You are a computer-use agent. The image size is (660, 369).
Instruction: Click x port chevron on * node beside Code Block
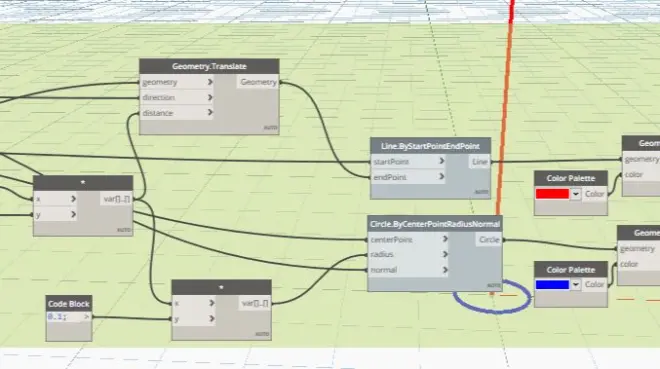click(211, 303)
